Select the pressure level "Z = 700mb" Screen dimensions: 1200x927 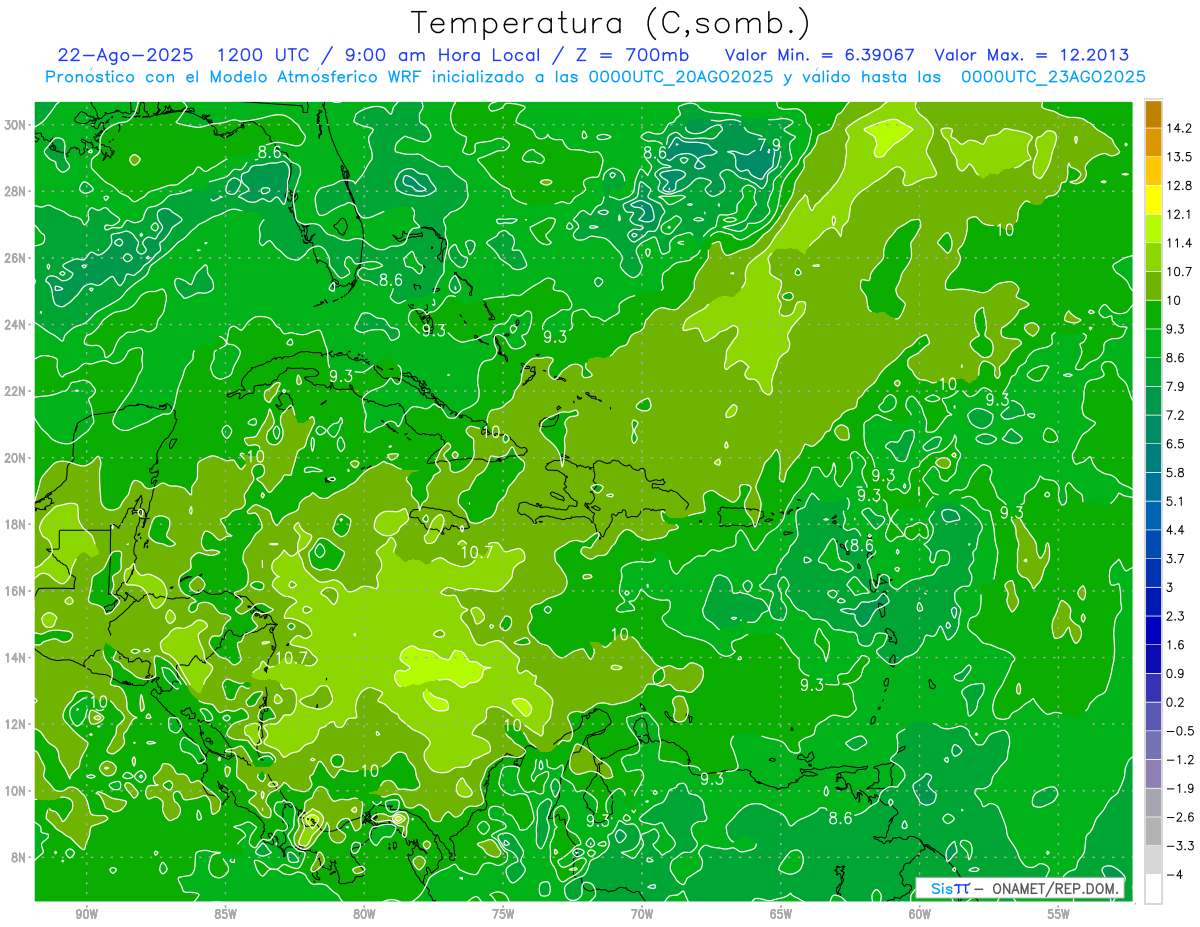[x=627, y=55]
